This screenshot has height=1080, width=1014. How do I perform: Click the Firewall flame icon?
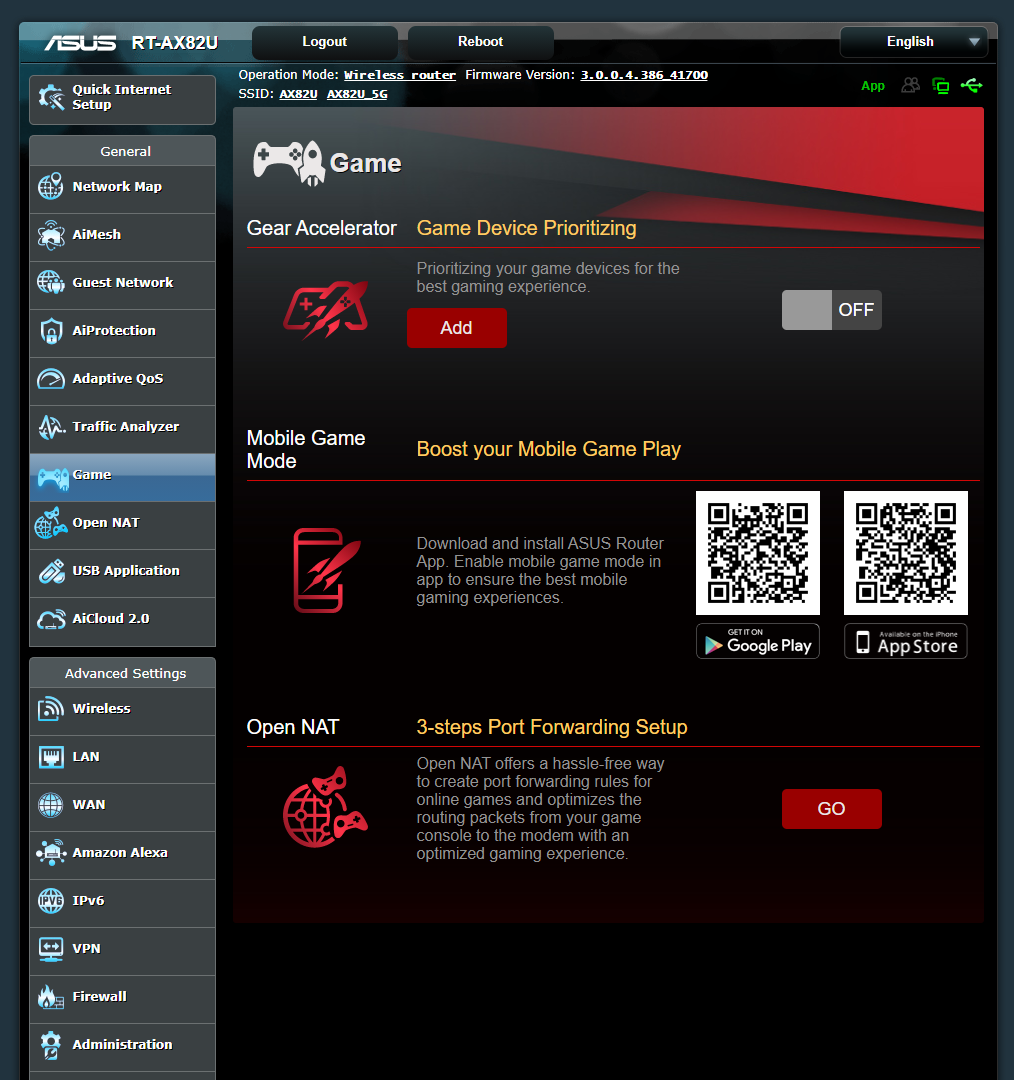(x=51, y=997)
